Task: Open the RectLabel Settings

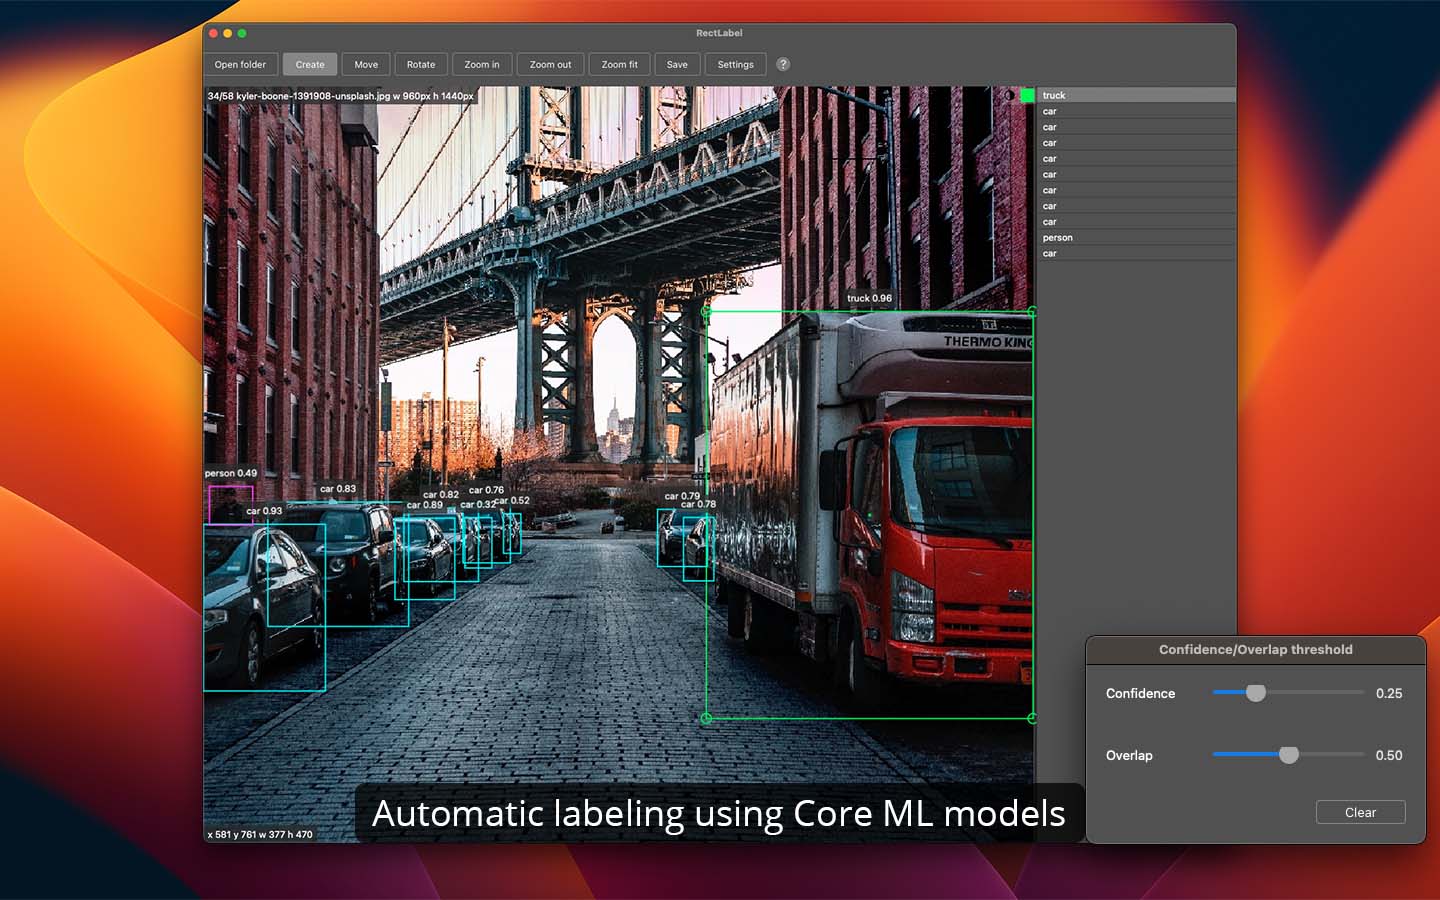Action: (x=735, y=64)
